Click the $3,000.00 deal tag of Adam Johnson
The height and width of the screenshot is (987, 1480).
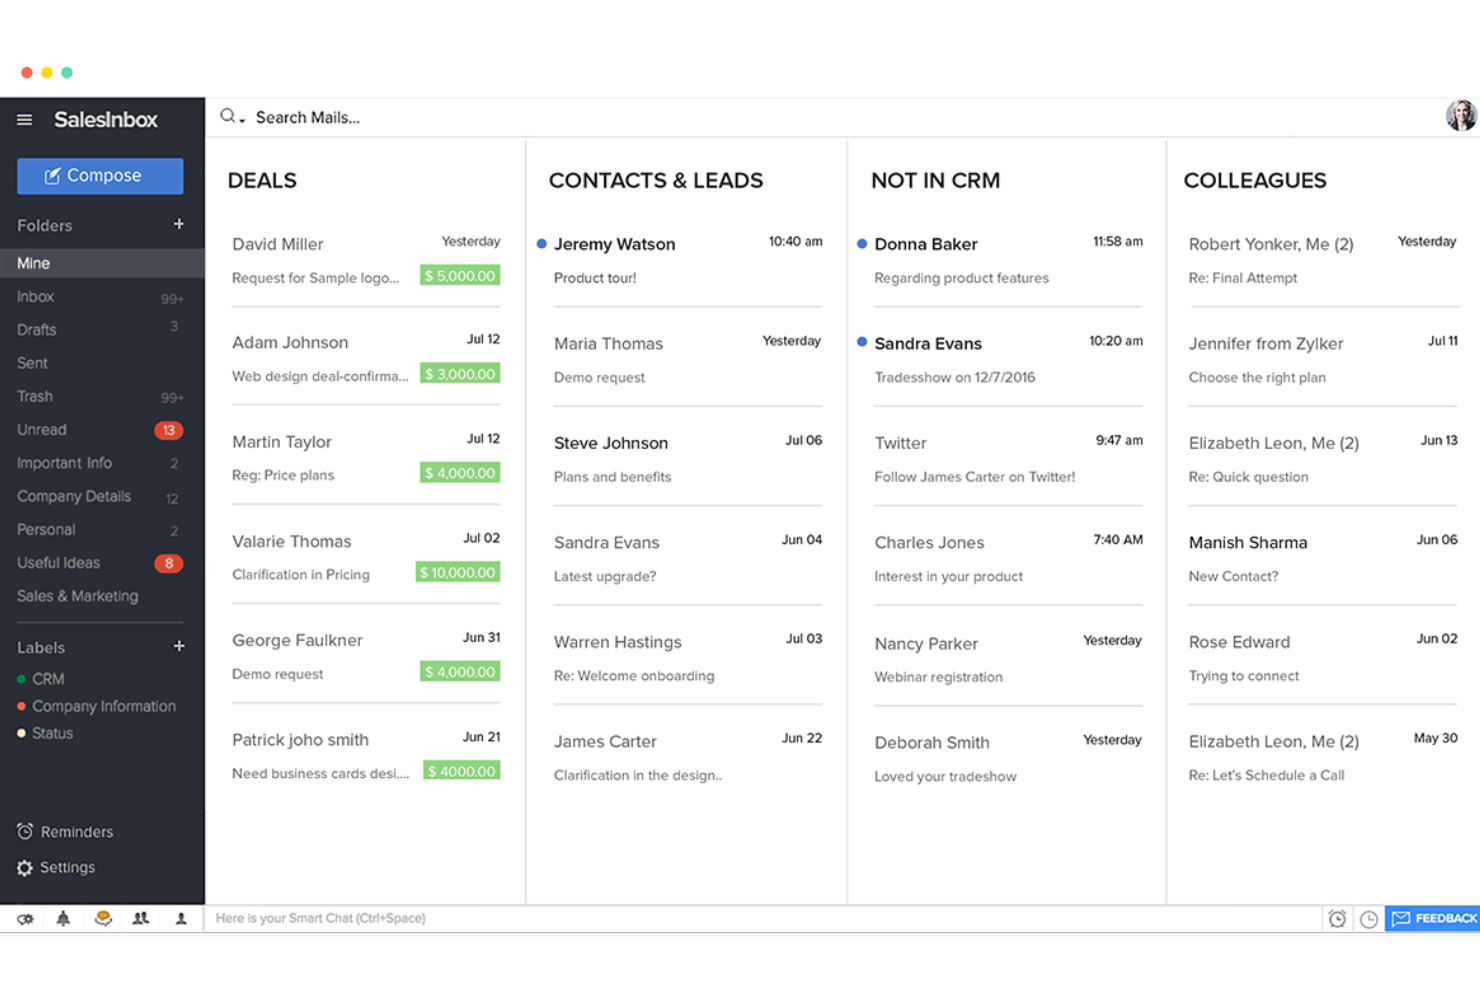tap(460, 374)
